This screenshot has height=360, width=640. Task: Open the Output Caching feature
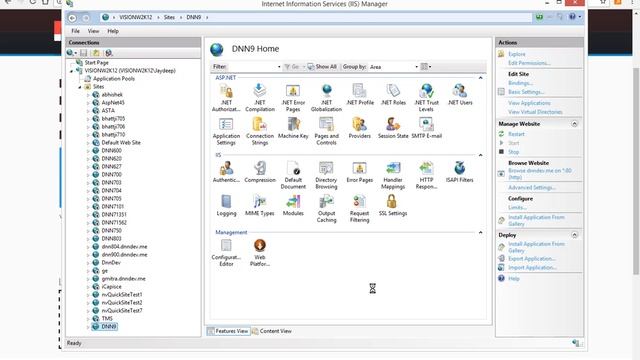pos(326,208)
